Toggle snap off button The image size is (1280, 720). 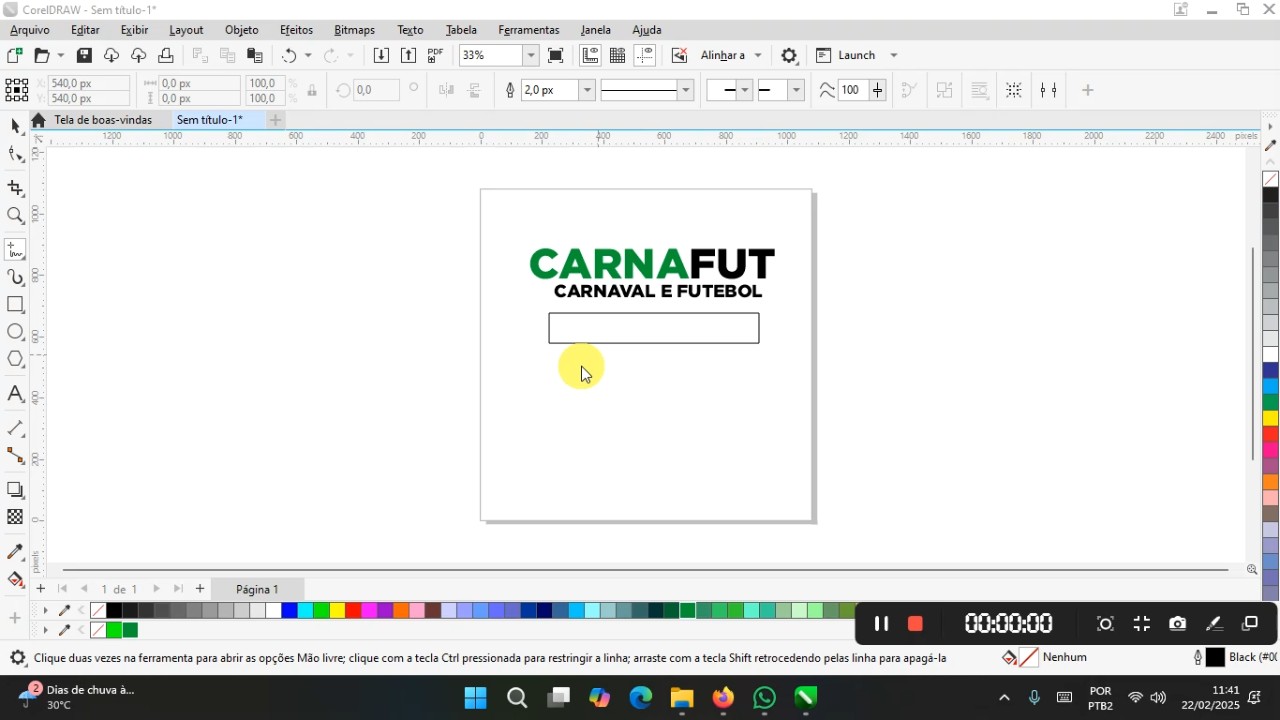(x=679, y=56)
